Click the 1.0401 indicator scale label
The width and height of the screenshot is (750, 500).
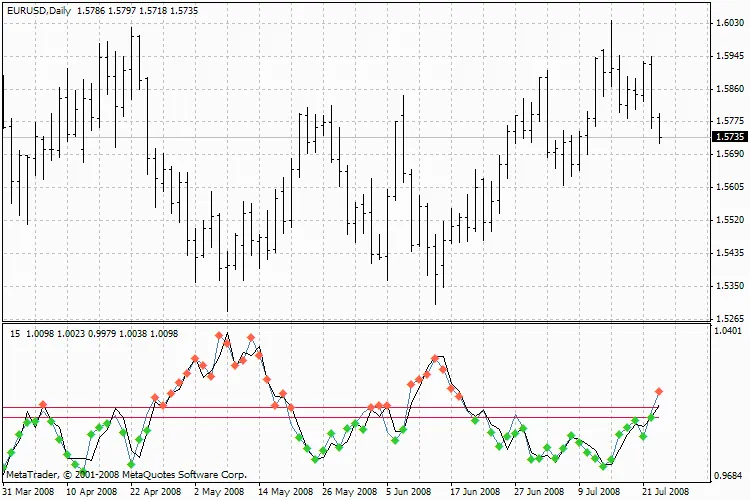tap(729, 330)
